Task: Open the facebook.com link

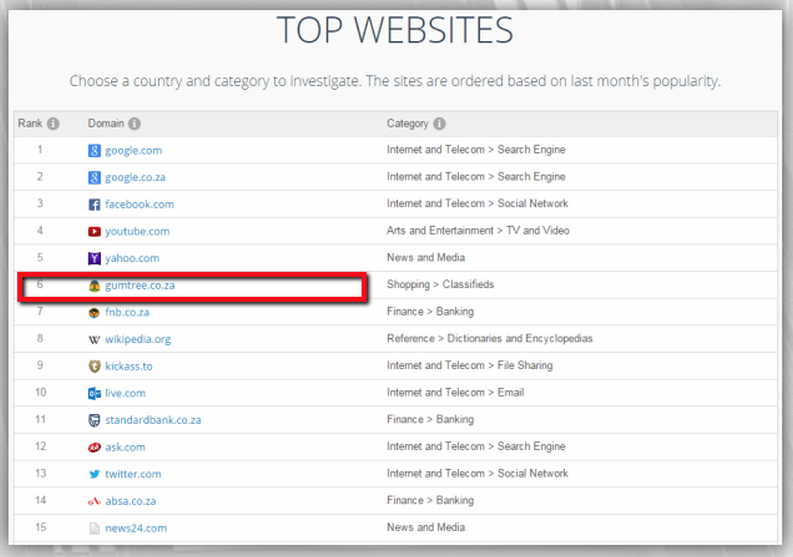Action: pos(140,204)
